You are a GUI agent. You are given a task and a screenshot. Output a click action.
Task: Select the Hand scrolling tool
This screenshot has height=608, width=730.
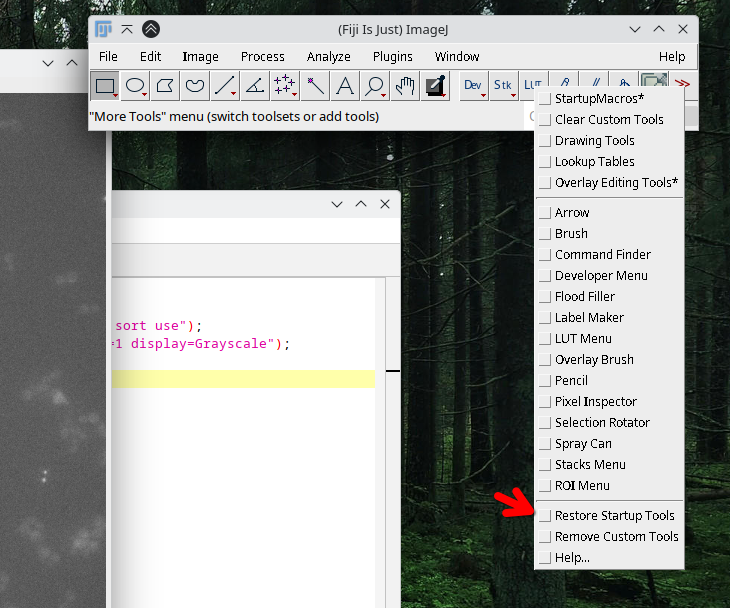[x=404, y=86]
